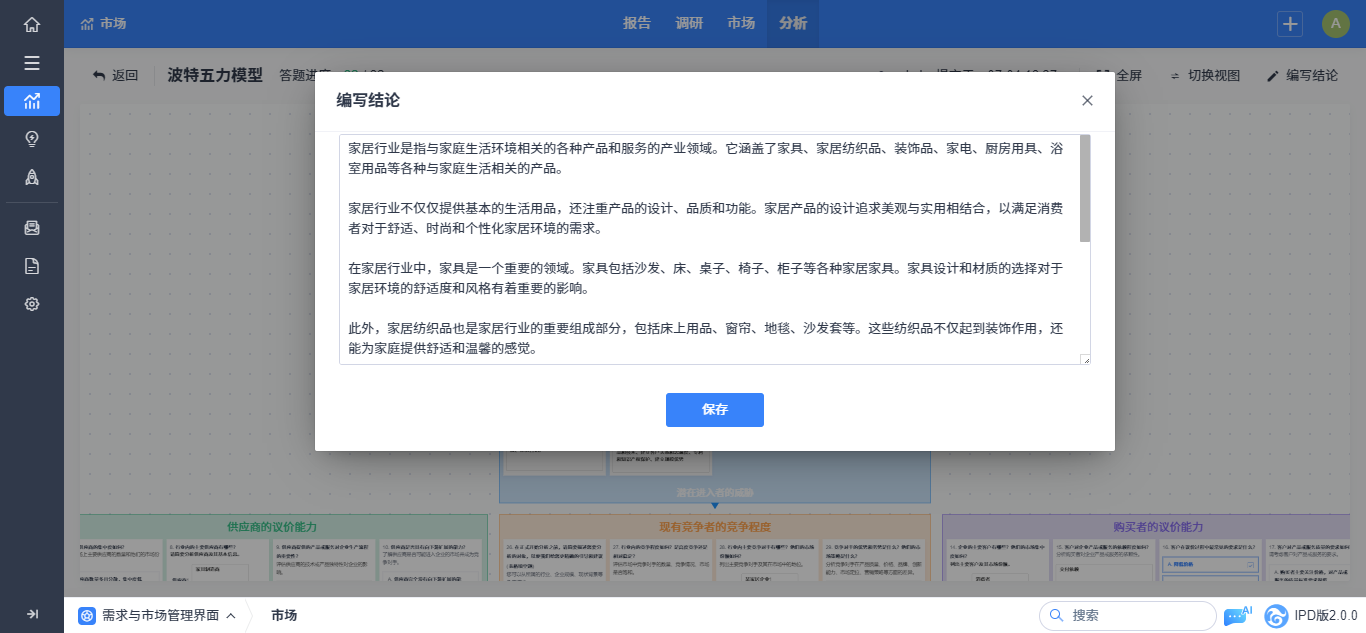Image resolution: width=1366 pixels, height=633 pixels.
Task: Open the 市场 tab in header
Action: tap(741, 24)
